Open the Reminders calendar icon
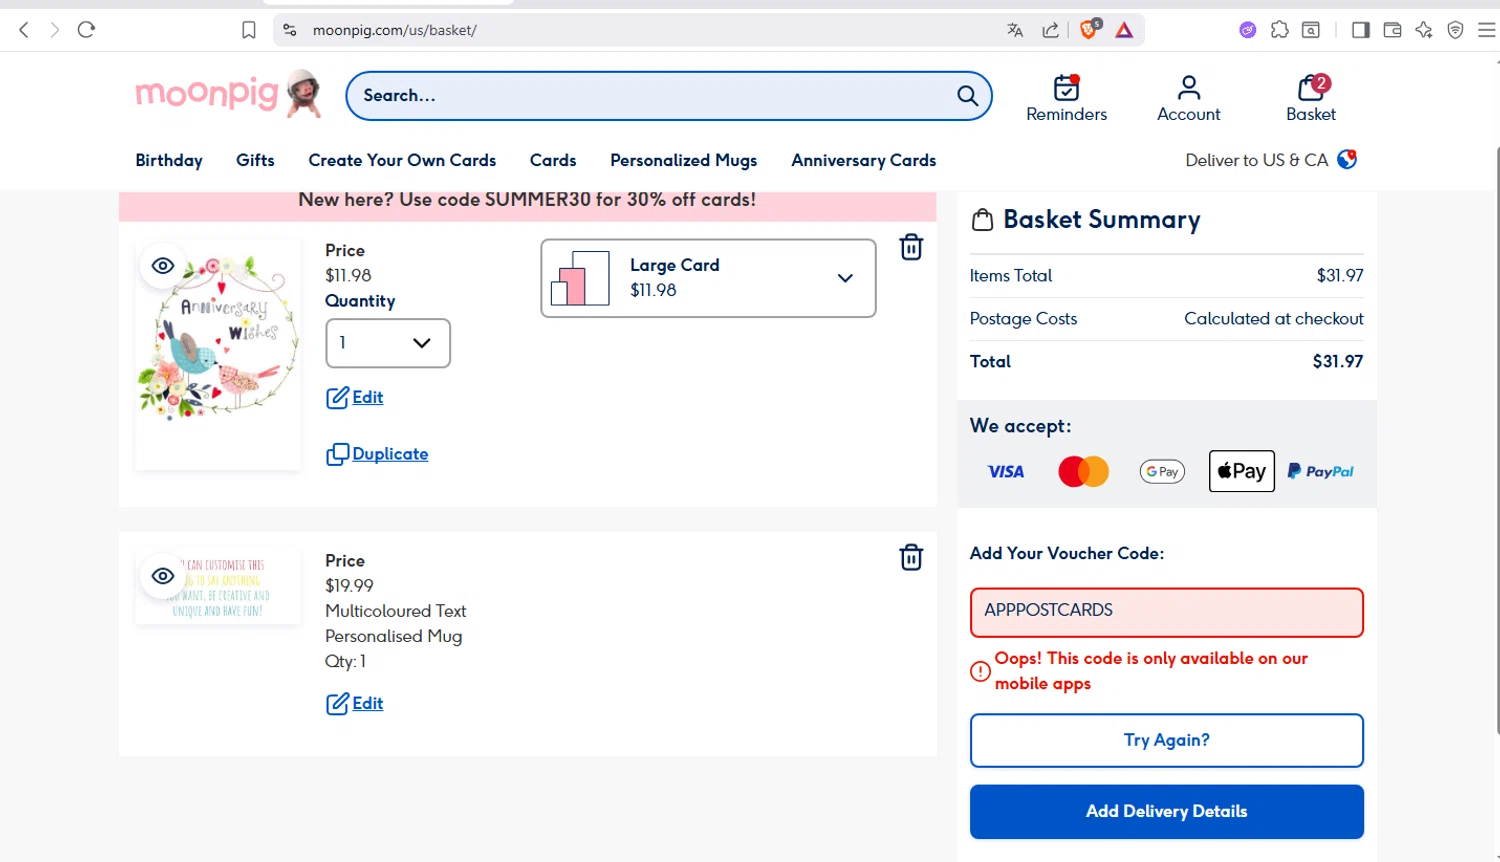 [1066, 88]
